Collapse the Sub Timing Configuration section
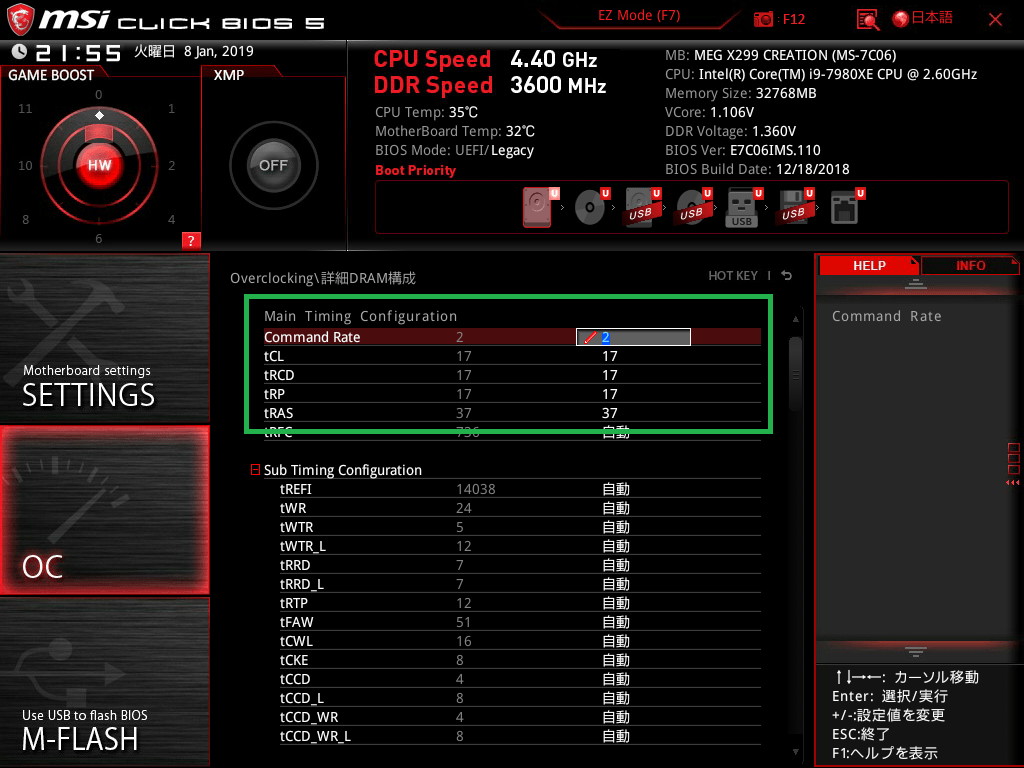The width and height of the screenshot is (1024, 768). (x=255, y=470)
